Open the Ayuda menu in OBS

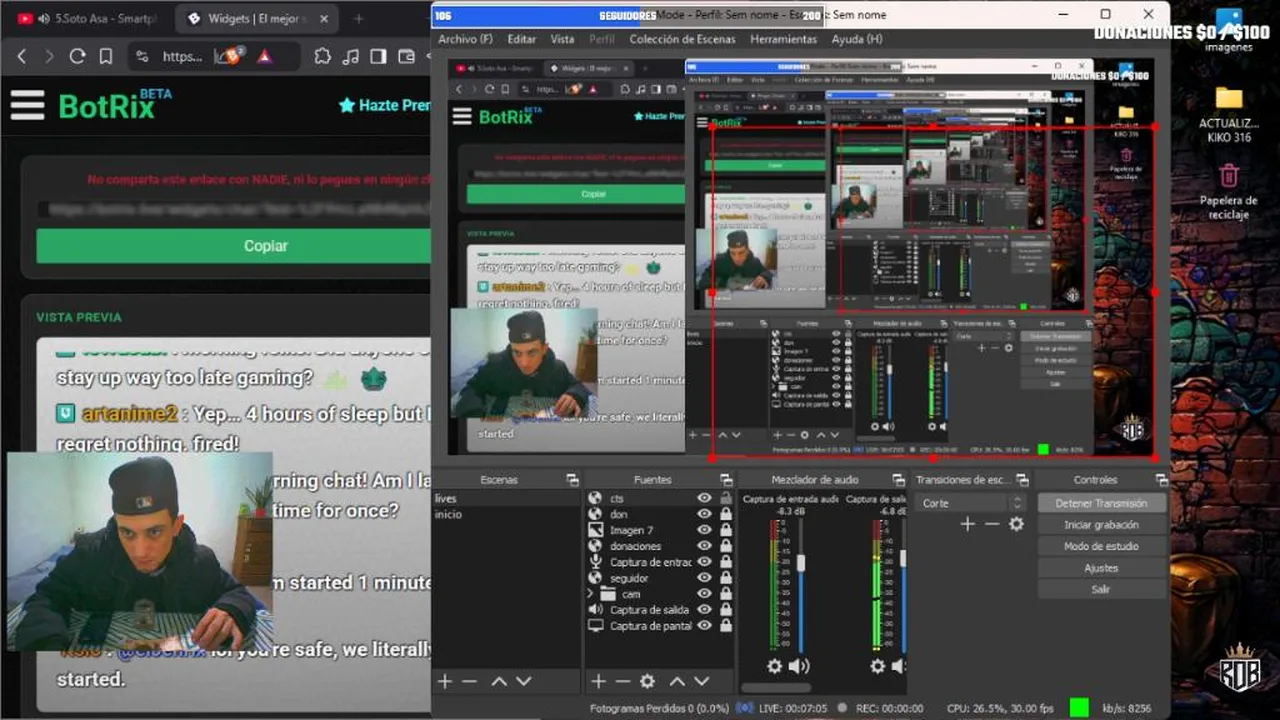[857, 39]
